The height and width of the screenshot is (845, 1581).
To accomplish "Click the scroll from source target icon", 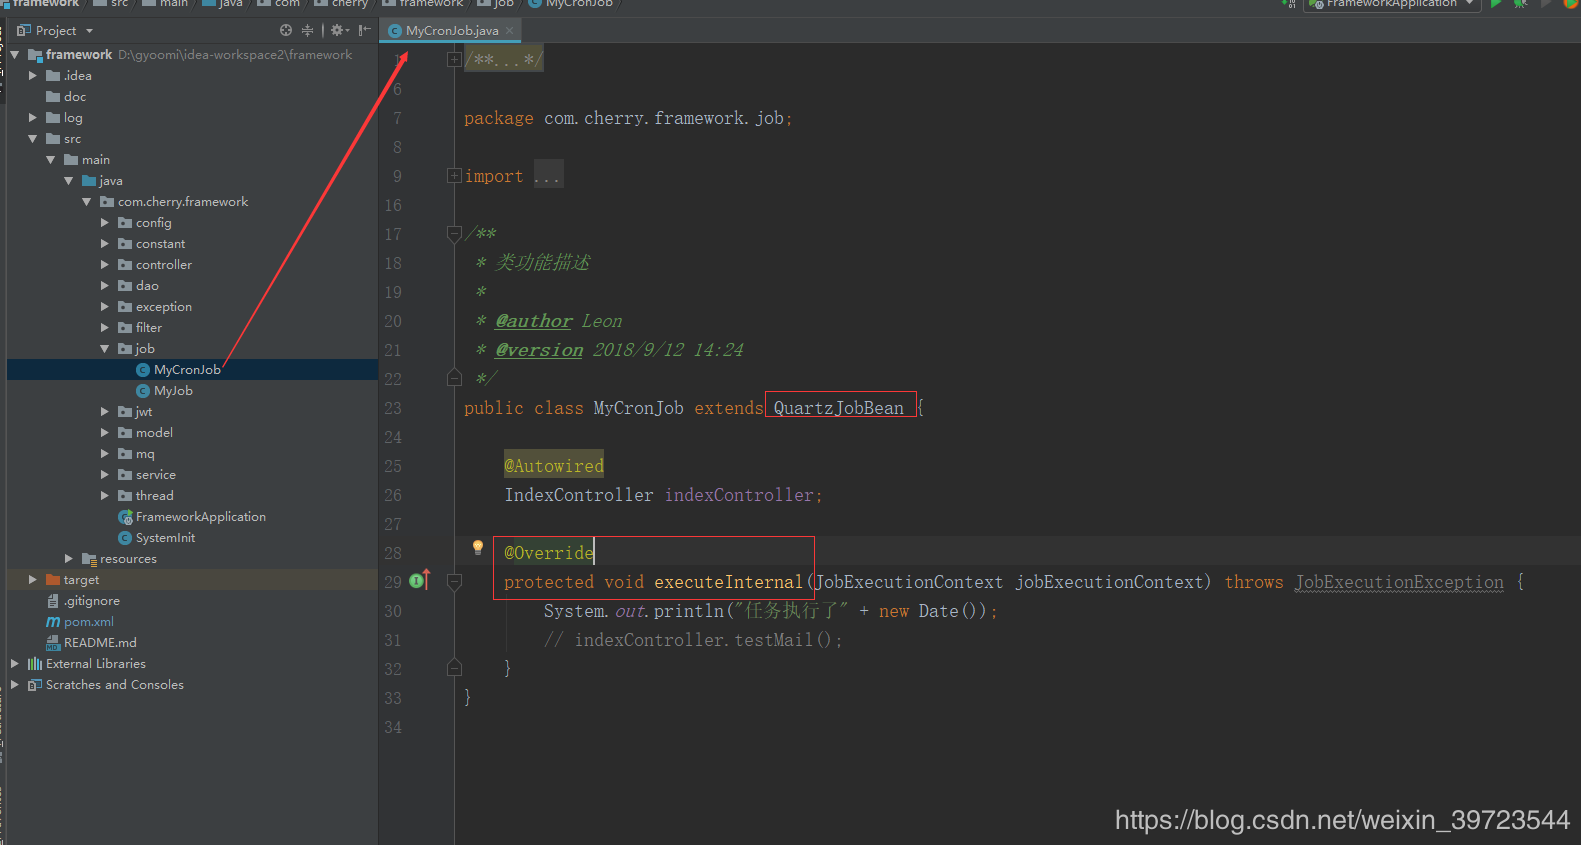I will point(286,30).
